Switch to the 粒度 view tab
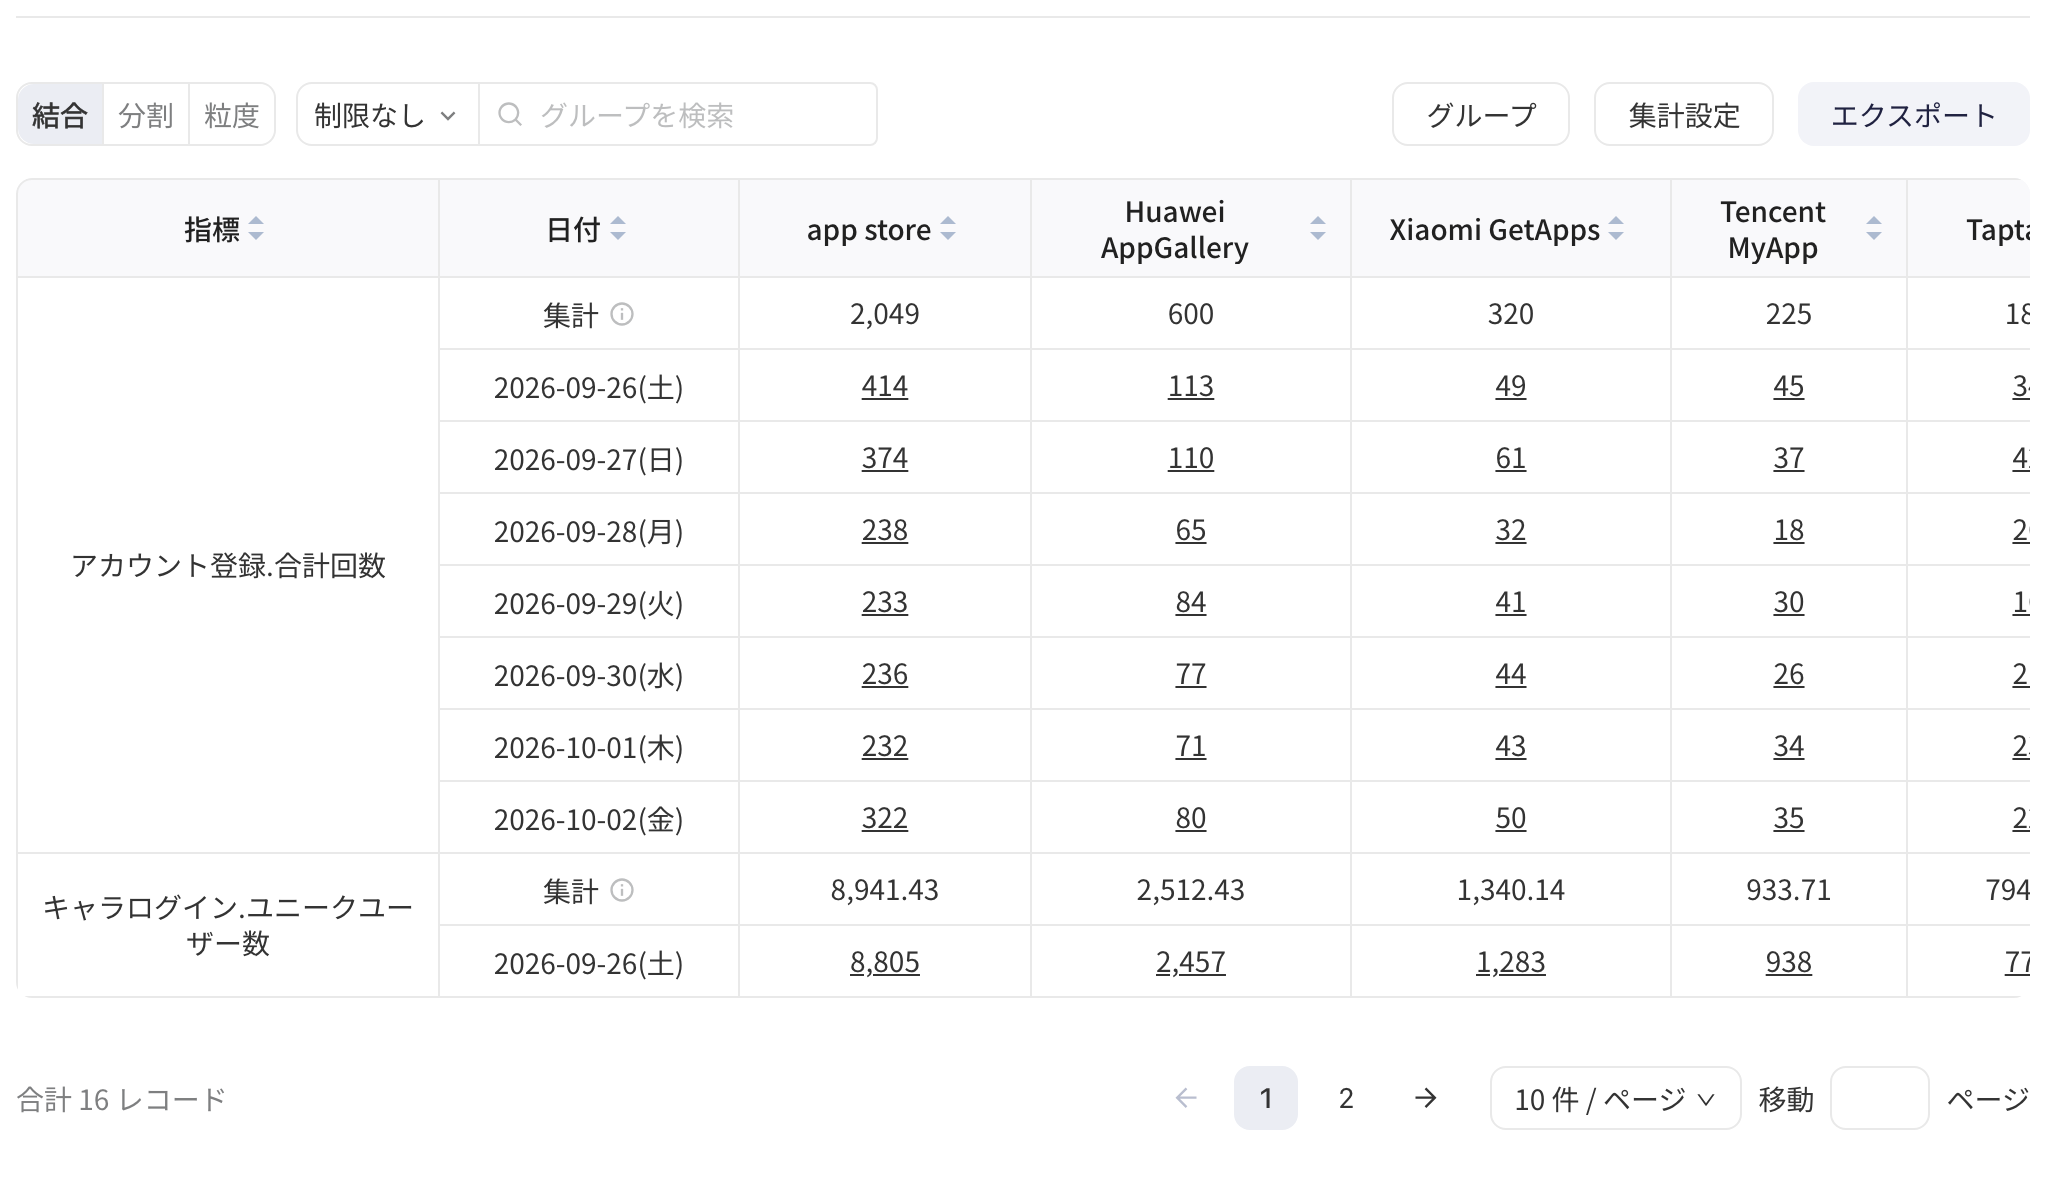The image size is (2046, 1198). pyautogui.click(x=232, y=114)
